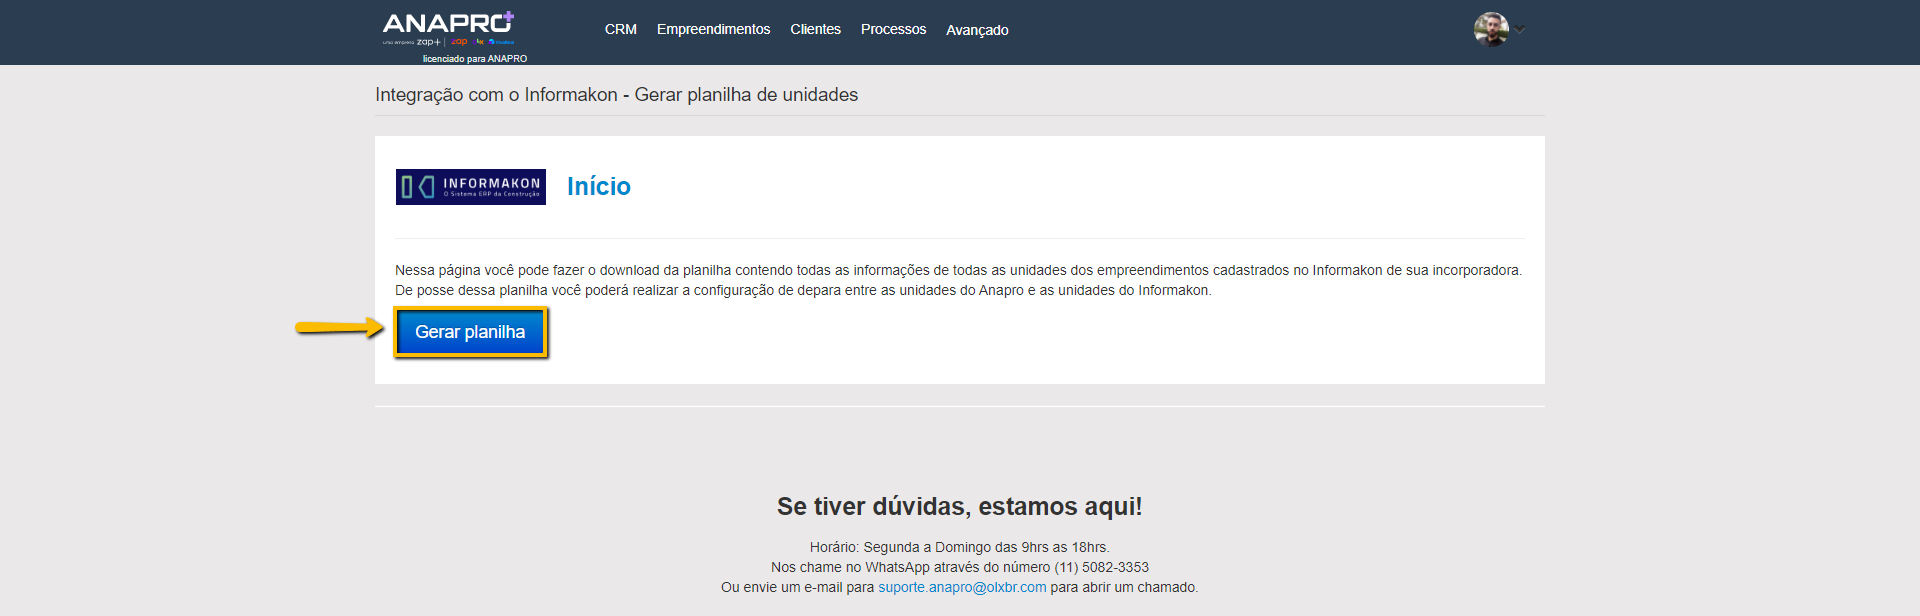Click the 'Se tiver dúvidas, estamos aqui!' heading
This screenshot has height=616, width=1920.
(959, 506)
